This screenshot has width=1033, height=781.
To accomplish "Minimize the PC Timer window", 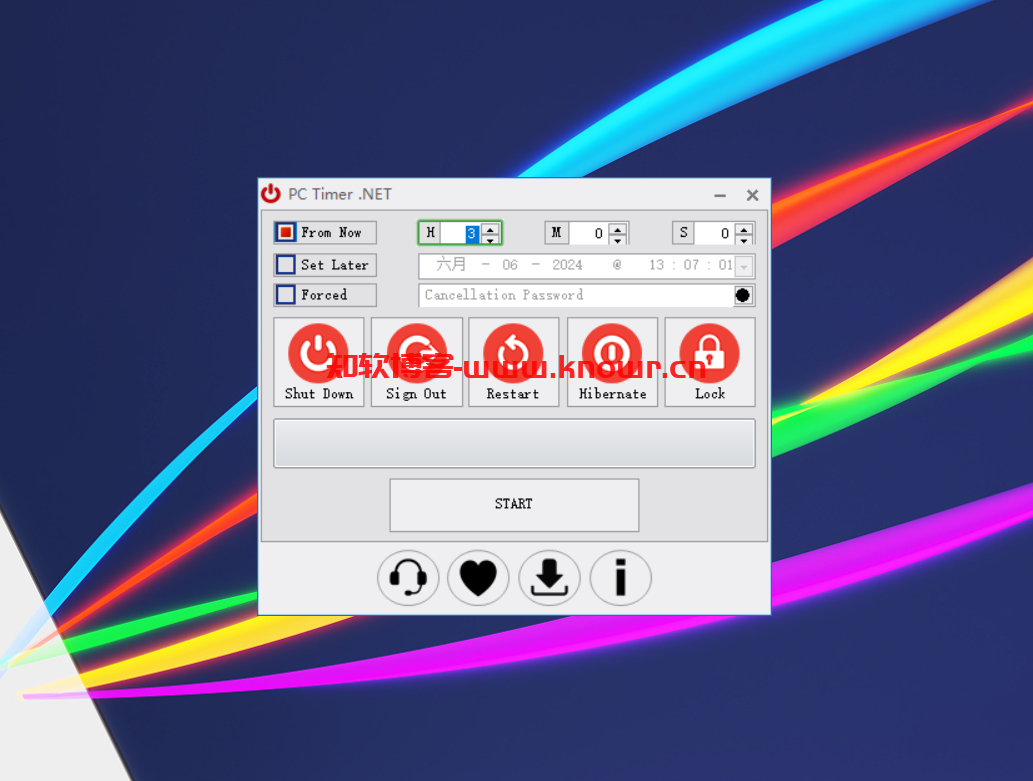I will tap(720, 195).
